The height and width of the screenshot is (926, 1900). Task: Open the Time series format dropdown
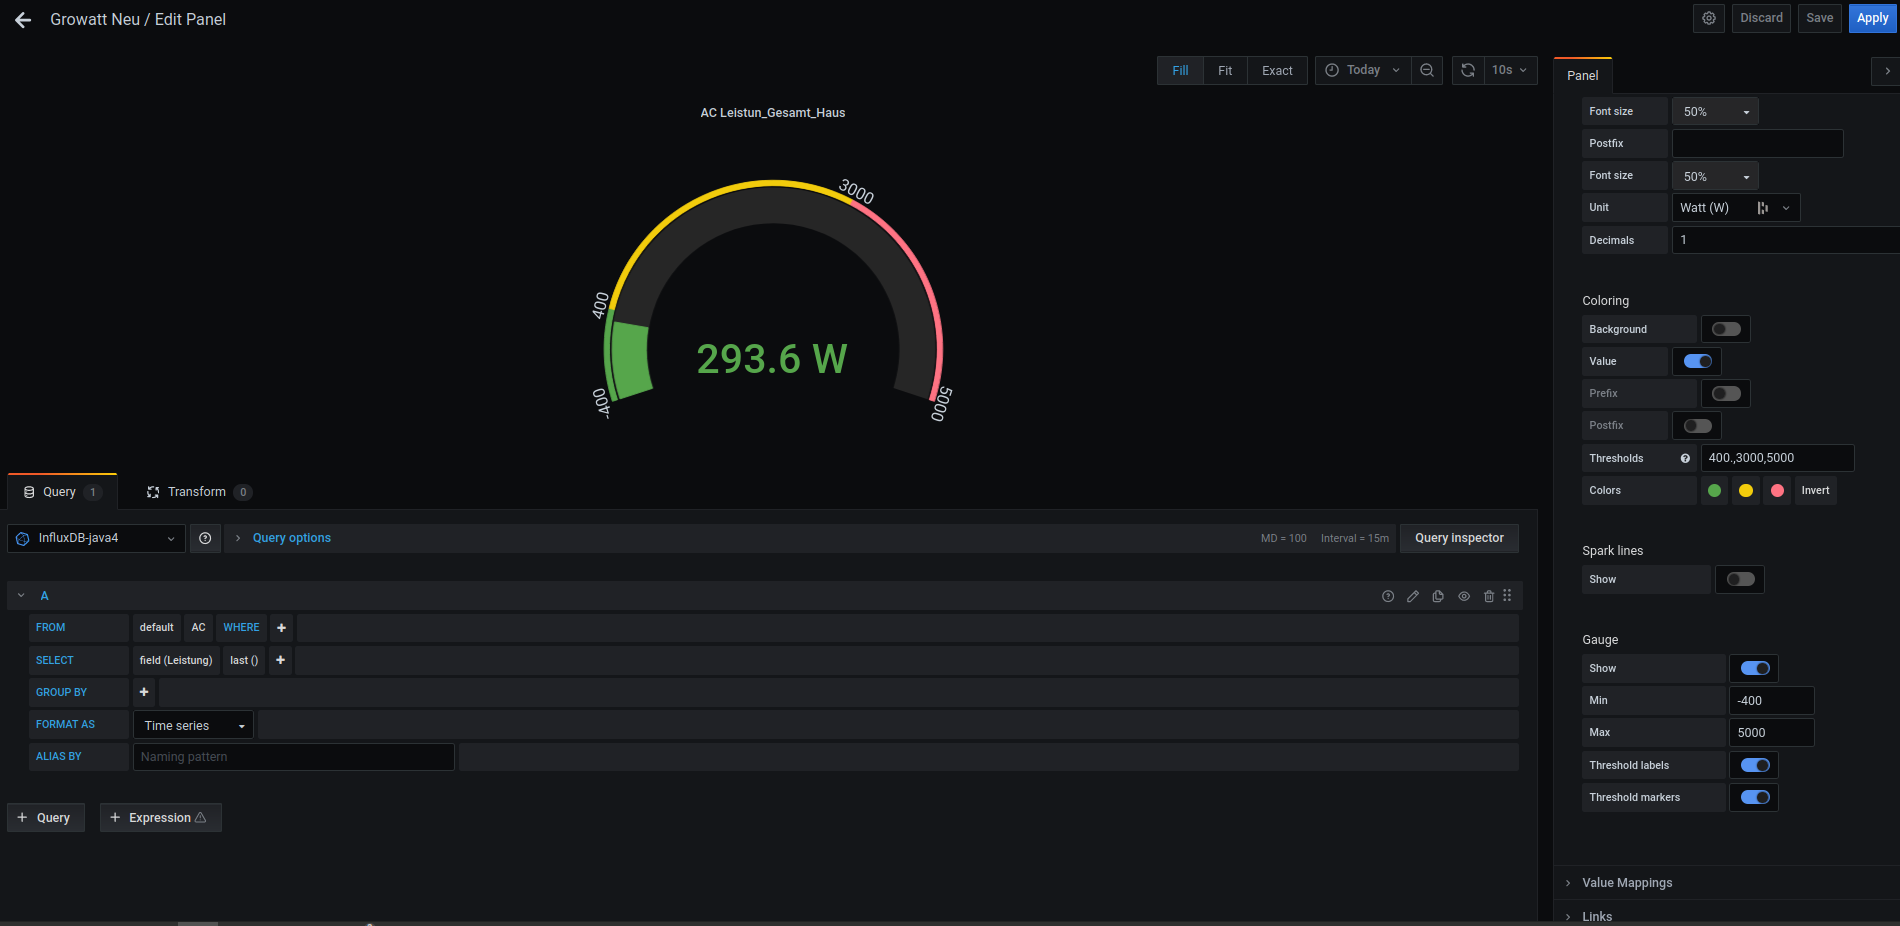coord(193,725)
